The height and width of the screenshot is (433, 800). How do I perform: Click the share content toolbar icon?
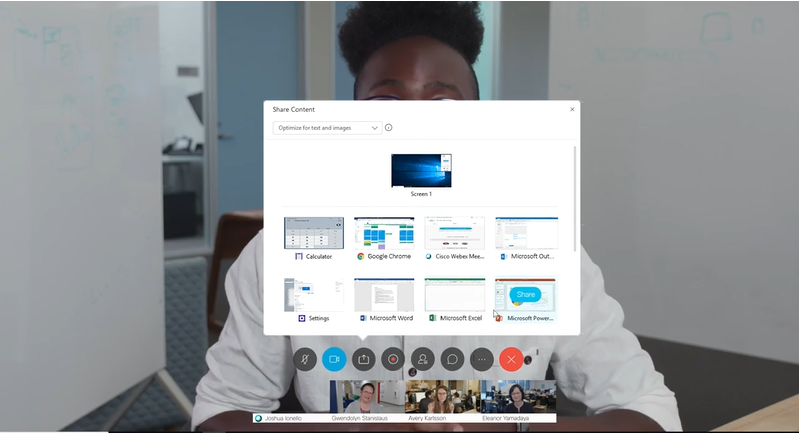[x=364, y=360]
